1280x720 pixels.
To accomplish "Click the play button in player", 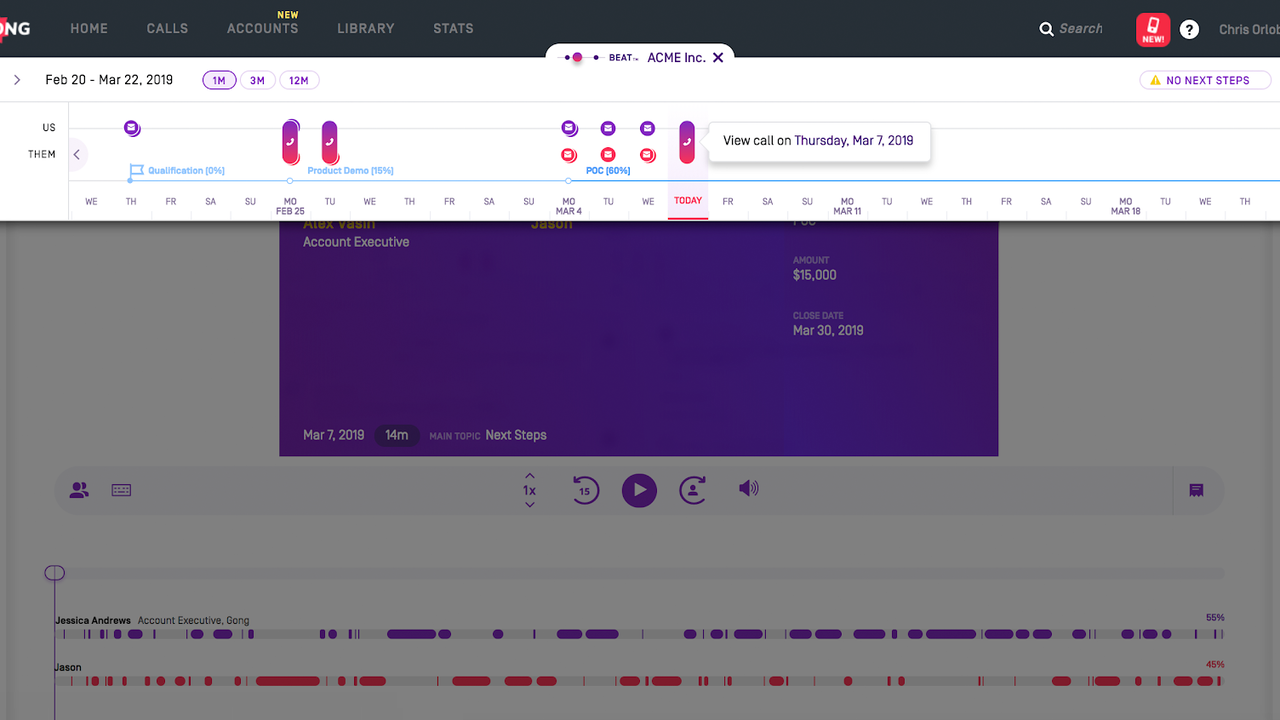I will click(639, 490).
